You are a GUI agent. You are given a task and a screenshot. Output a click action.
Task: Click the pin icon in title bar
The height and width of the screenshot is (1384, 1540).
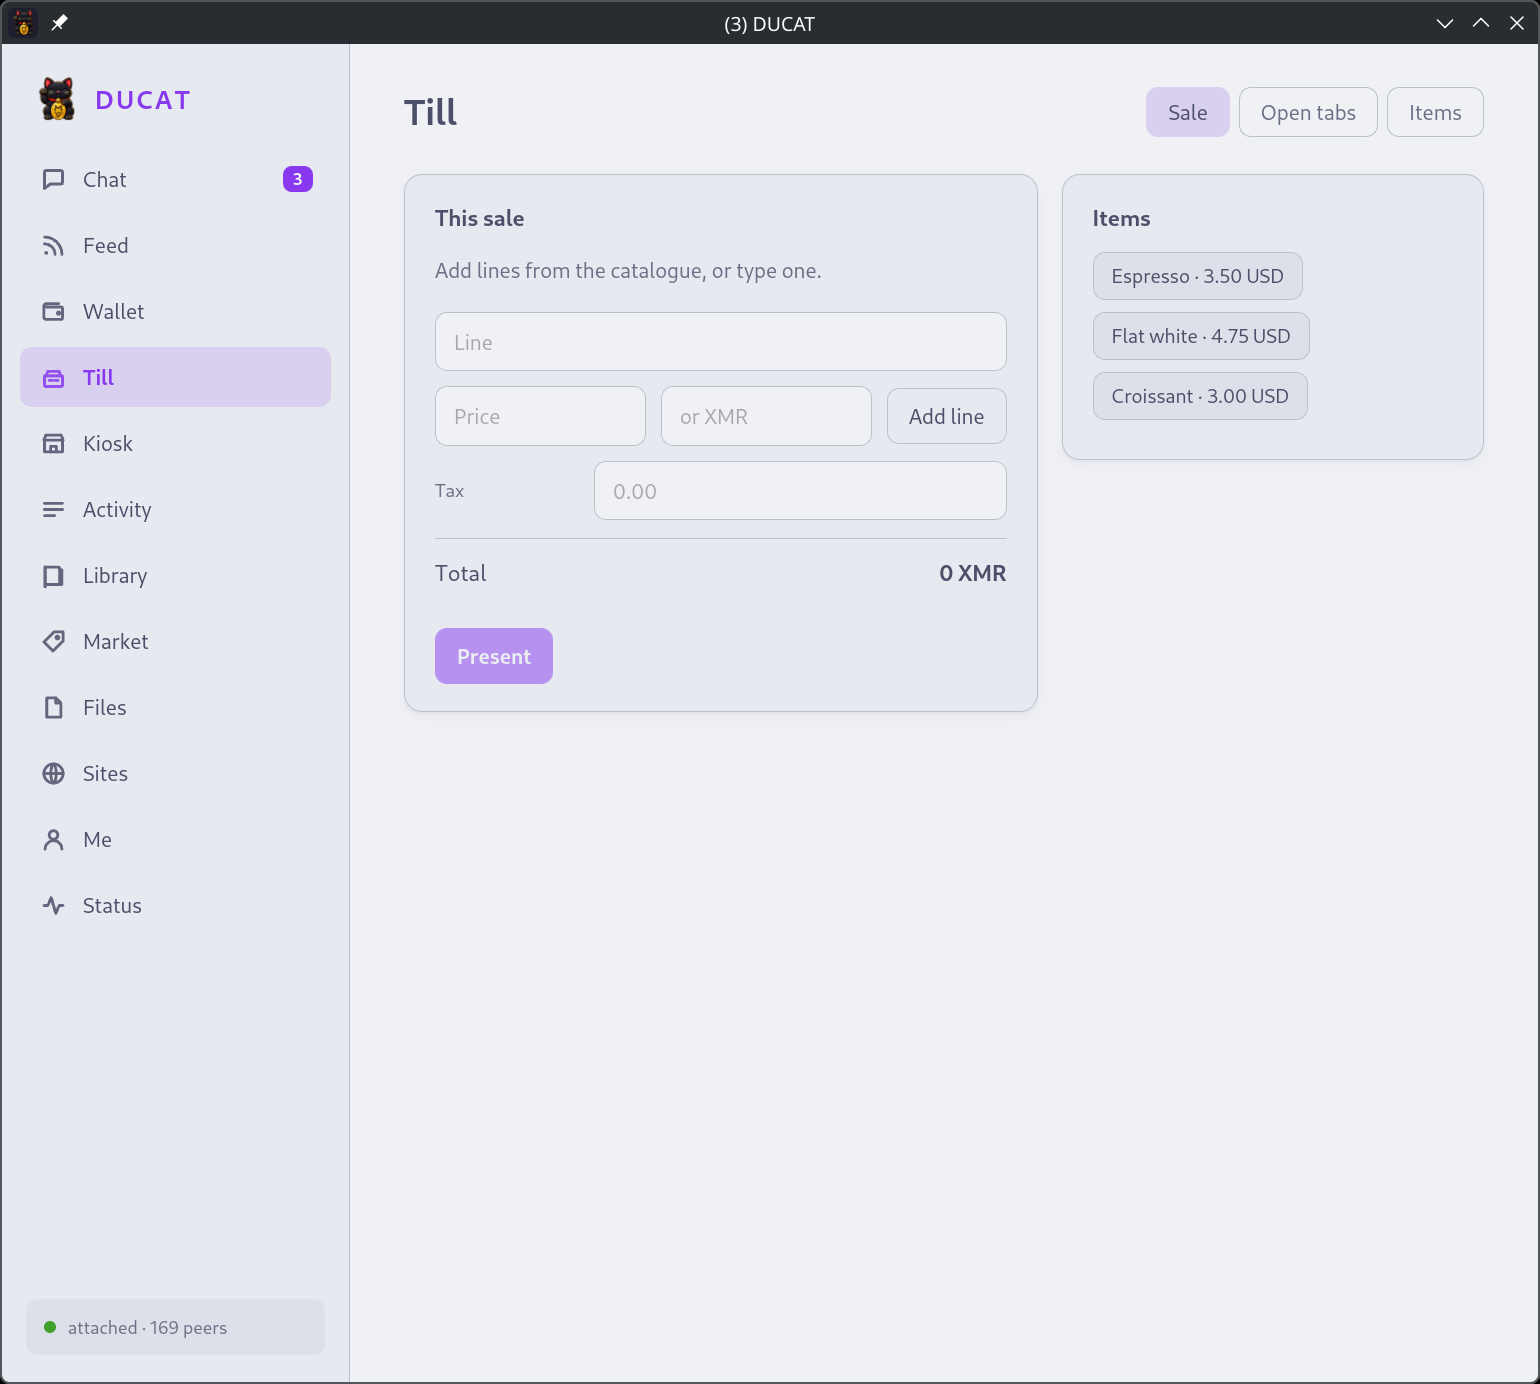tap(60, 23)
